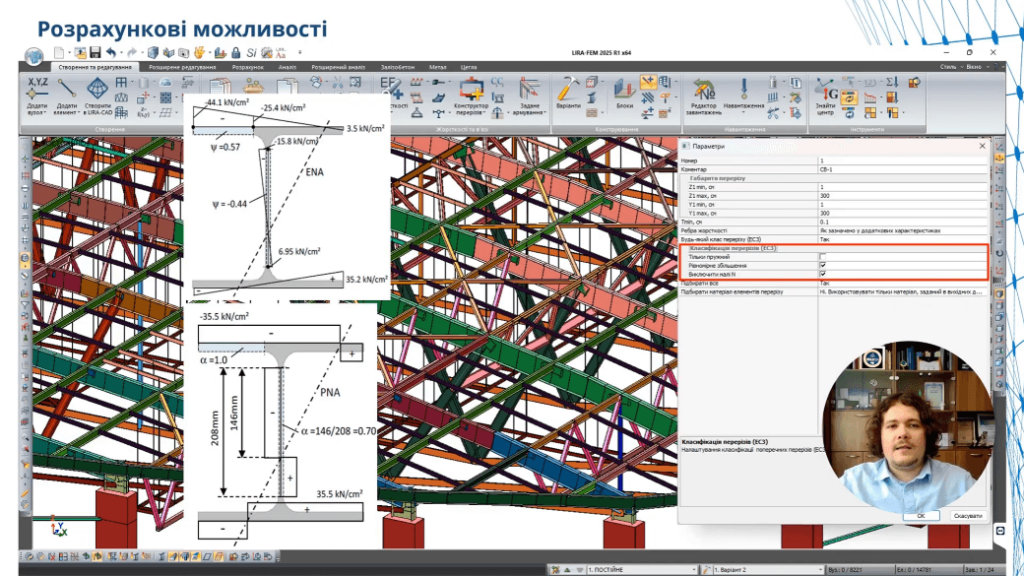Click the Si units icon
1024x576 pixels.
click(x=251, y=53)
